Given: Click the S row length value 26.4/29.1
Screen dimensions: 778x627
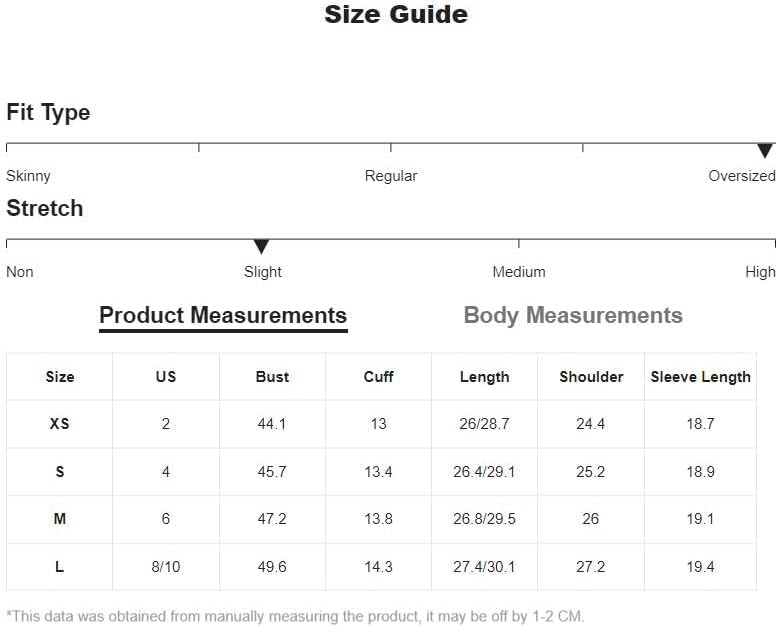Looking at the screenshot, I should [x=484, y=471].
